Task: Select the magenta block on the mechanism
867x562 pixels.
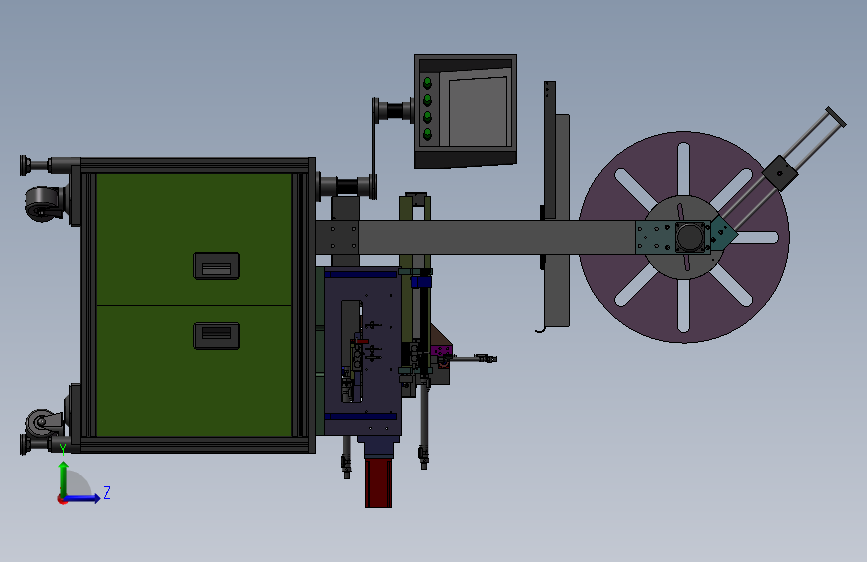Action: click(x=441, y=351)
